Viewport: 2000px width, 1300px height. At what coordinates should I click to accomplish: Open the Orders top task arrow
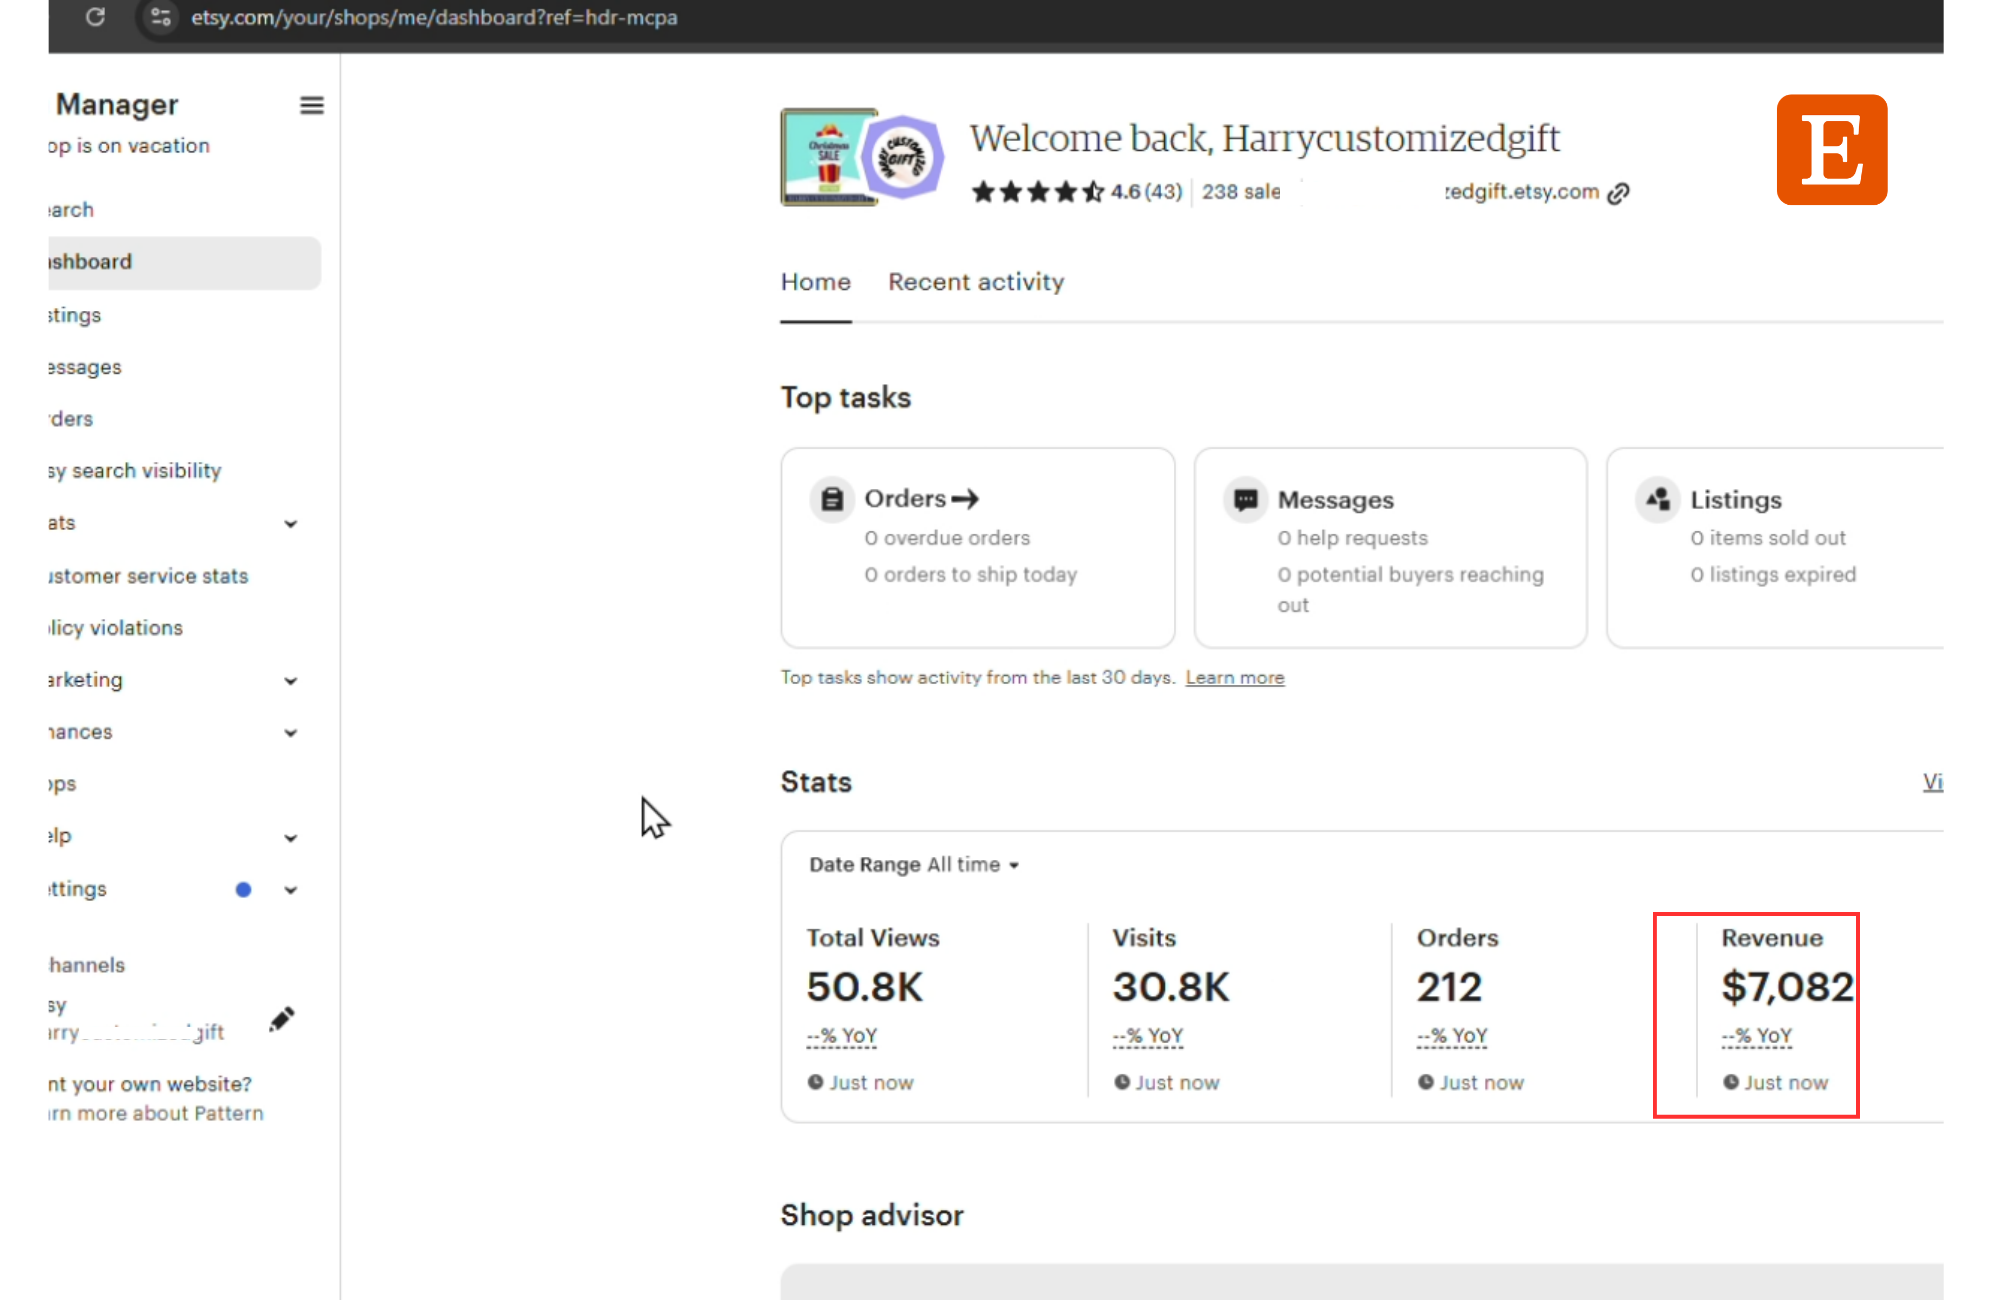tap(965, 498)
